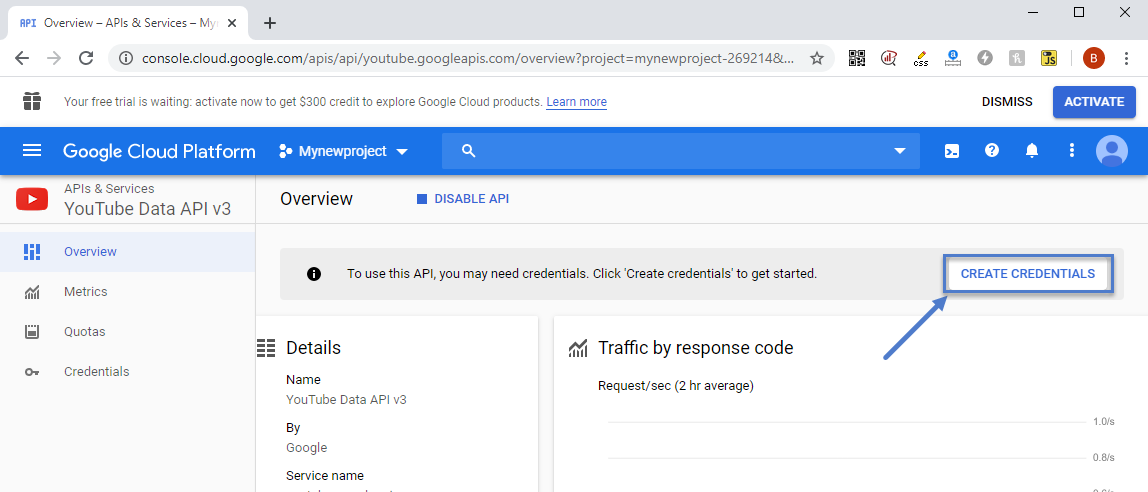Click the ACTIVATE button

coord(1094,102)
